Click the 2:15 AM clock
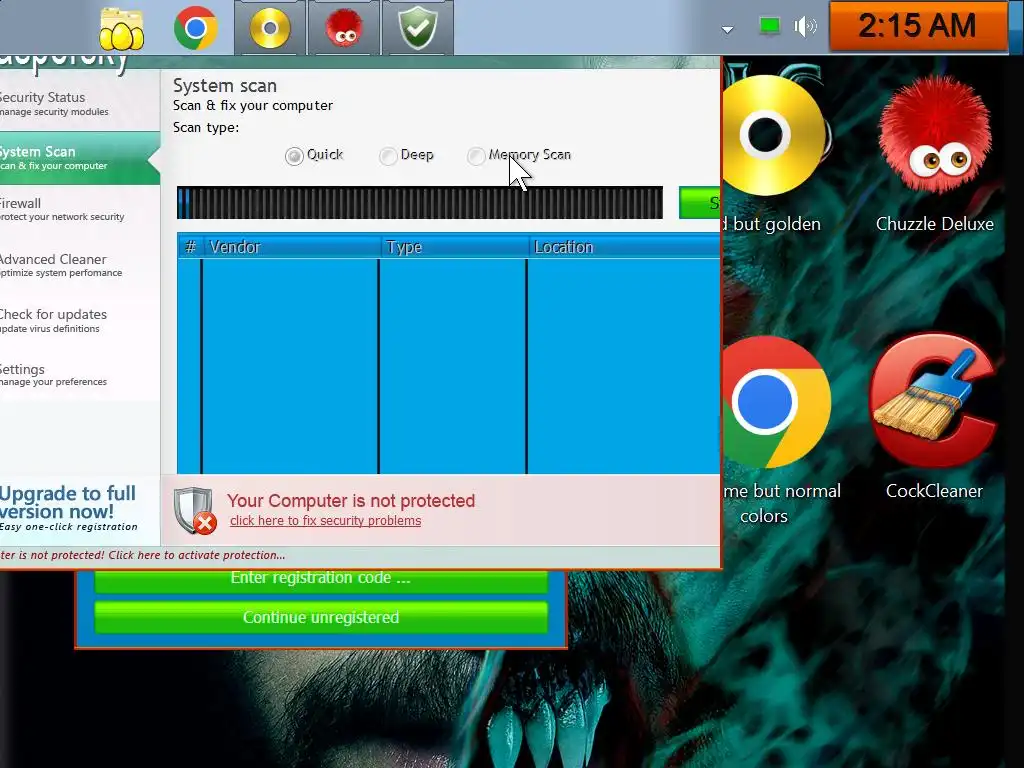1024x768 pixels. click(x=918, y=26)
